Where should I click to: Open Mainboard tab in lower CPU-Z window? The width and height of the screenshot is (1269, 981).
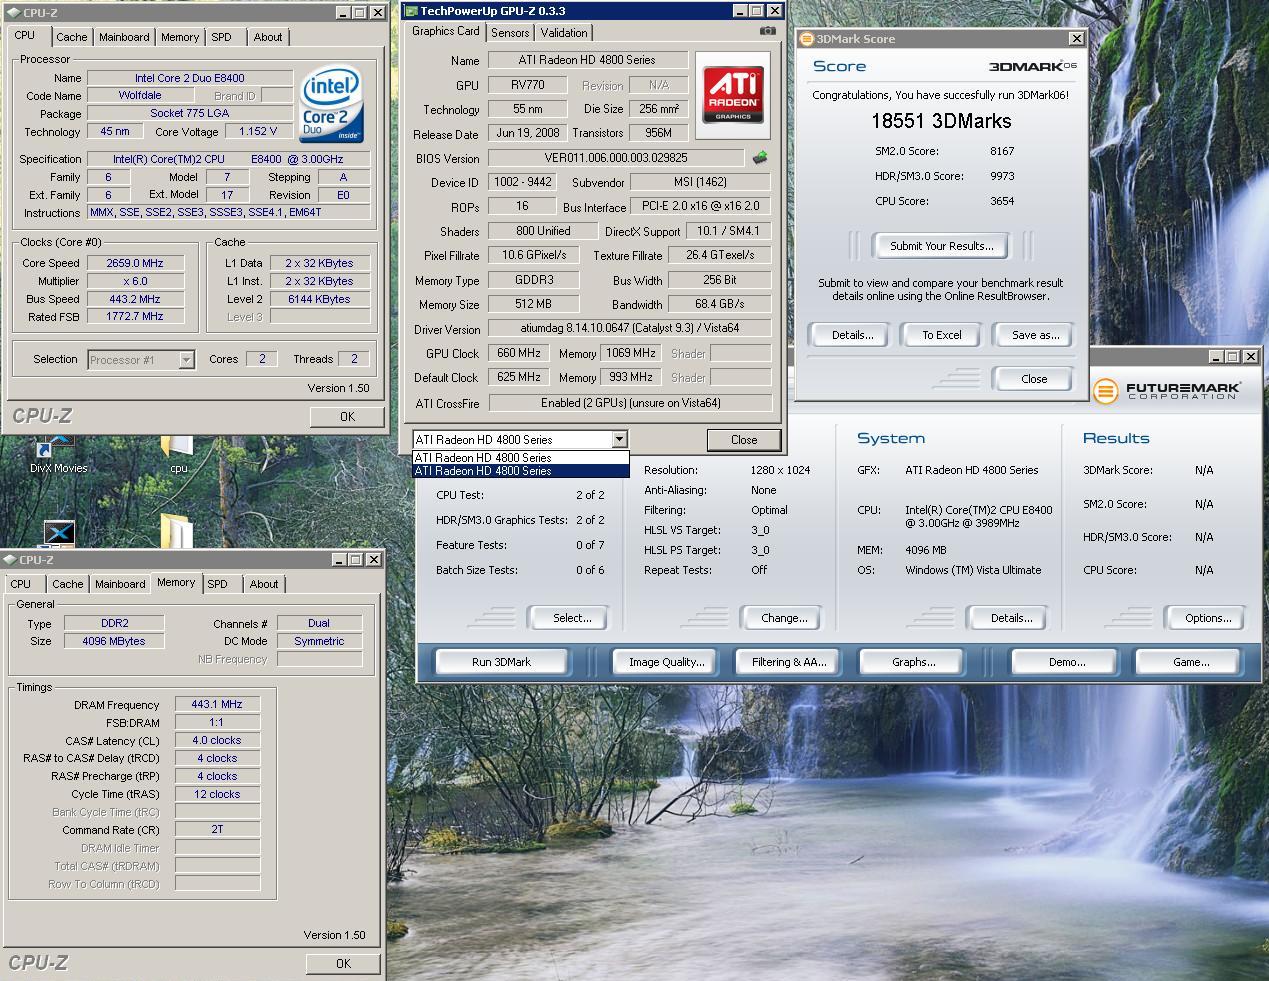click(120, 584)
